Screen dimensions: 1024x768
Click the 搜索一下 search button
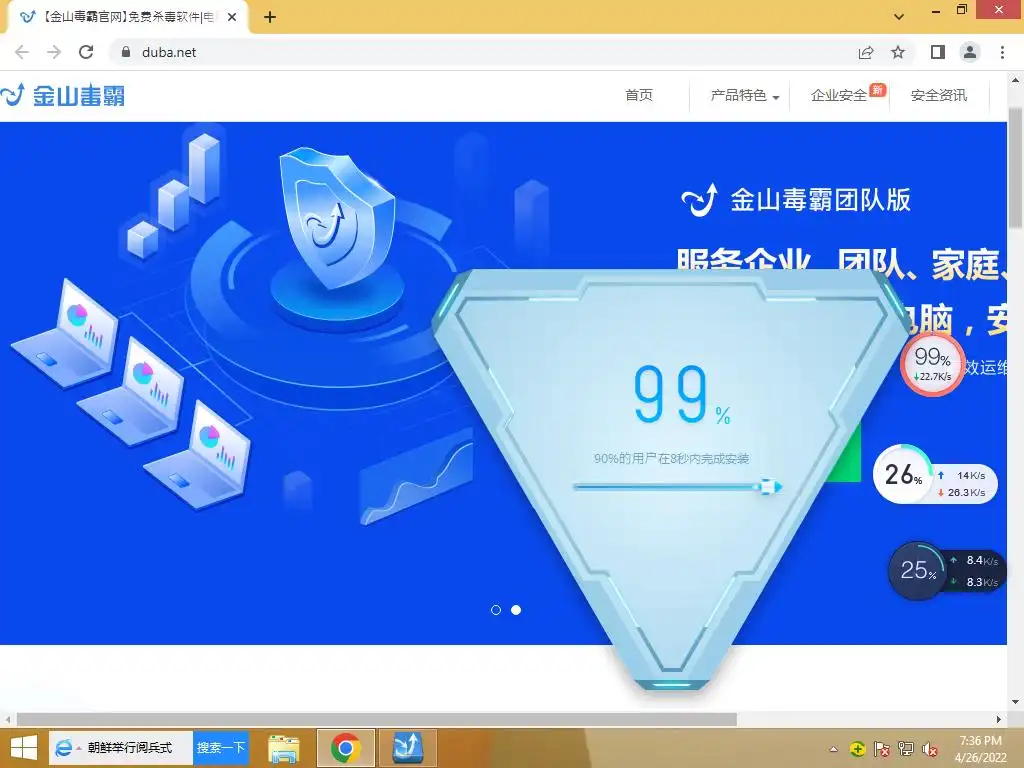[221, 748]
